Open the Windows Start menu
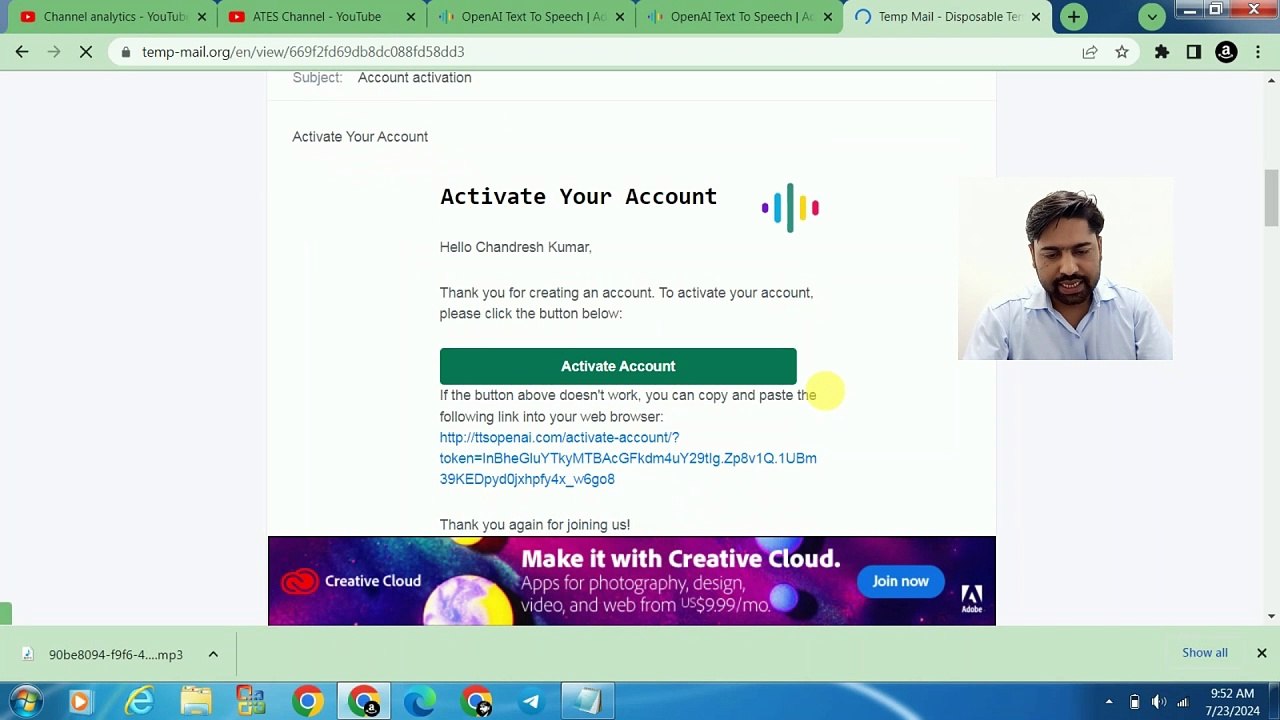Image resolution: width=1280 pixels, height=720 pixels. [x=27, y=701]
